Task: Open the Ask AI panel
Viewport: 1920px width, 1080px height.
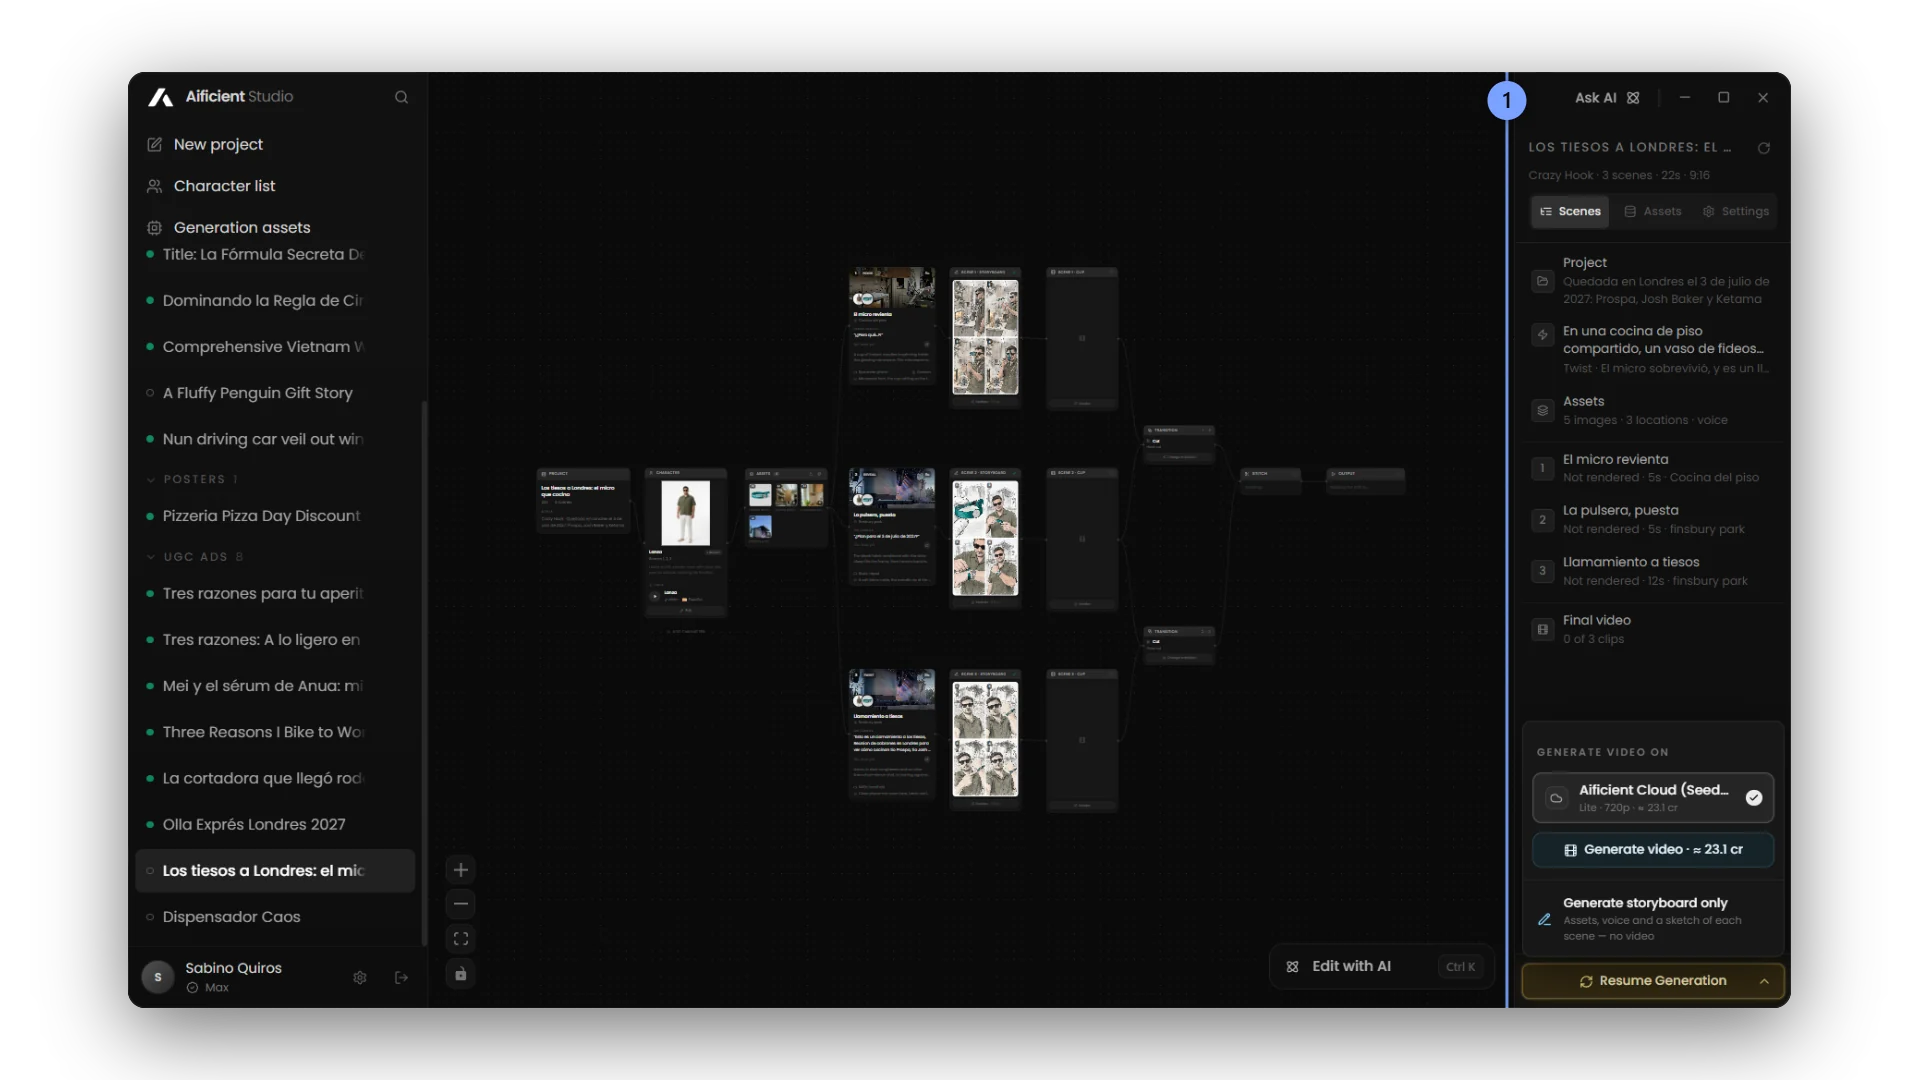Action: (x=1606, y=98)
